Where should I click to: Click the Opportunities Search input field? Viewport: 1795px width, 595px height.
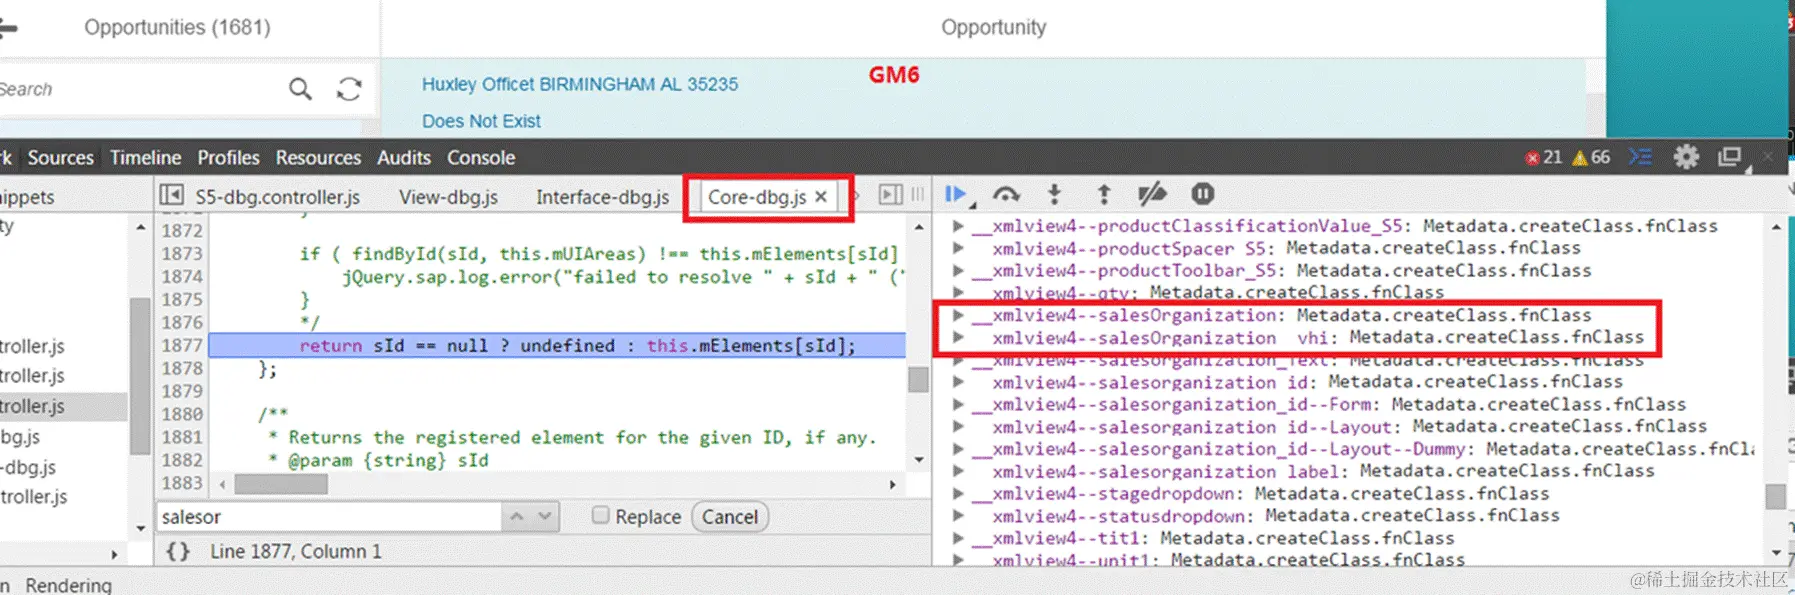tap(140, 89)
